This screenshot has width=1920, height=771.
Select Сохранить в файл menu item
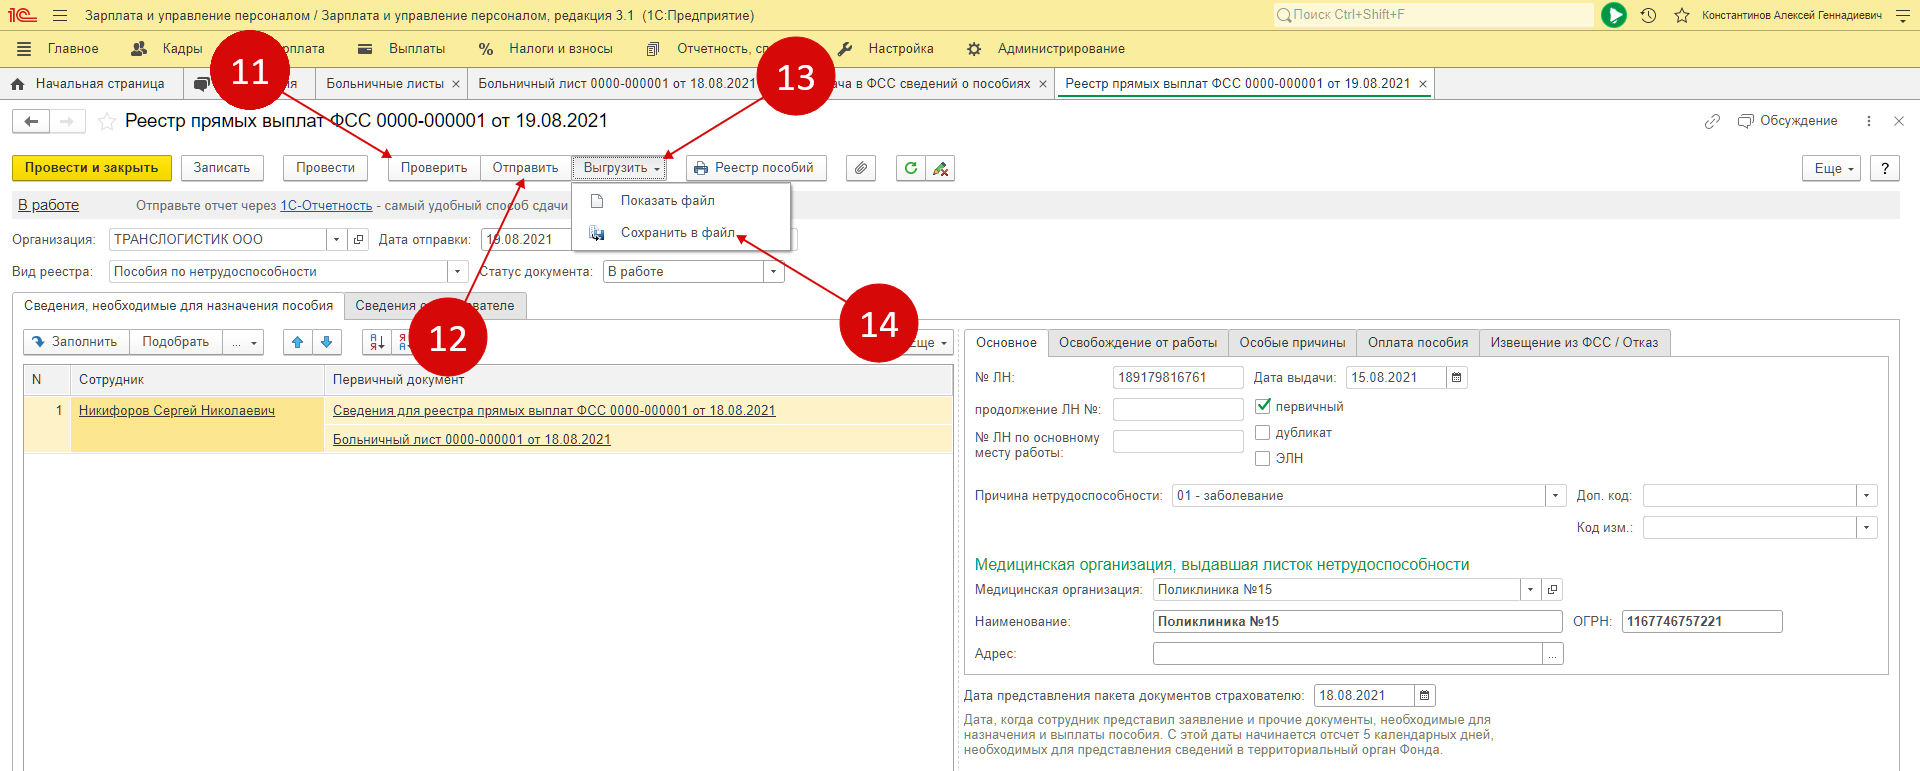click(677, 233)
